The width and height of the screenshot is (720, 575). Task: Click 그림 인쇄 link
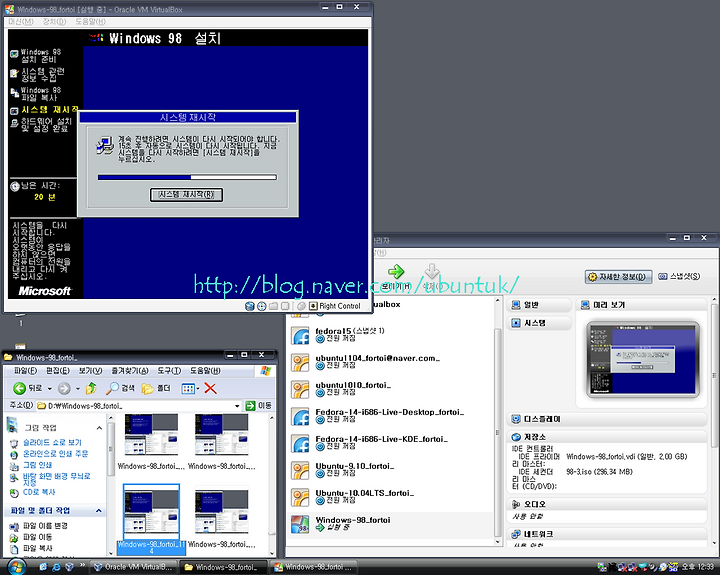[38, 465]
